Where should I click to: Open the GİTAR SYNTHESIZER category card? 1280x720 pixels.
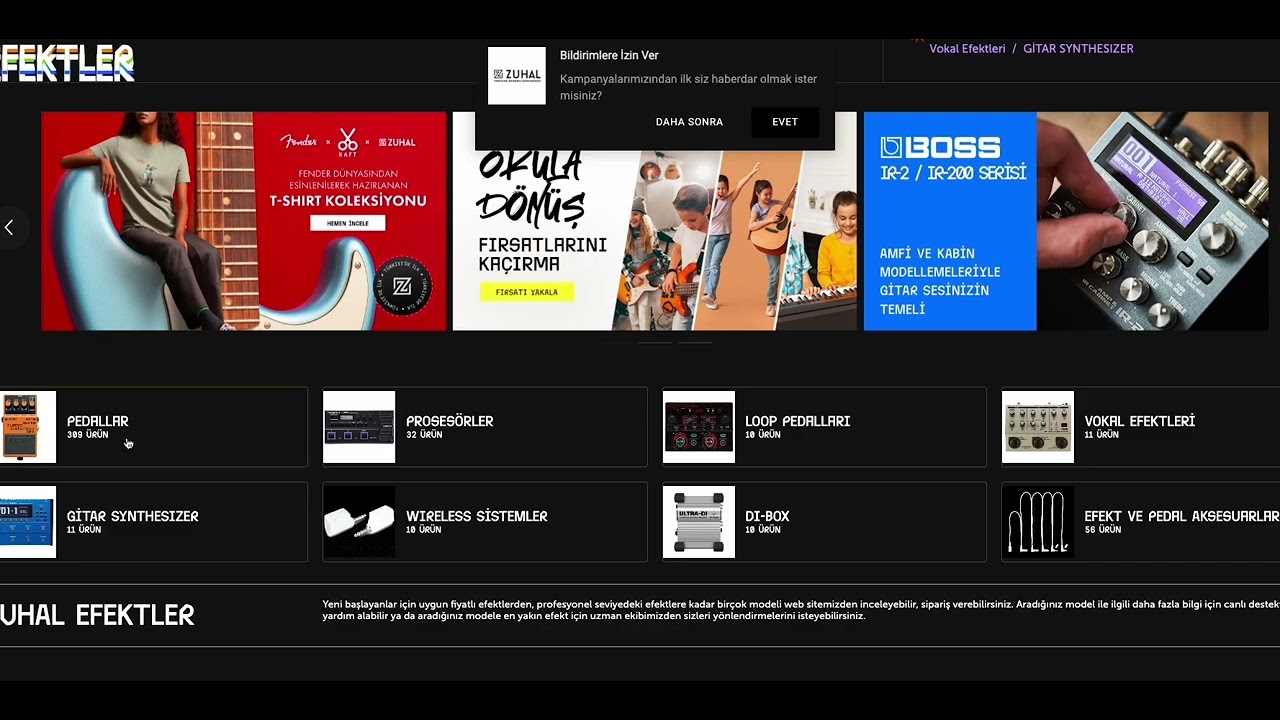pyautogui.click(x=153, y=522)
